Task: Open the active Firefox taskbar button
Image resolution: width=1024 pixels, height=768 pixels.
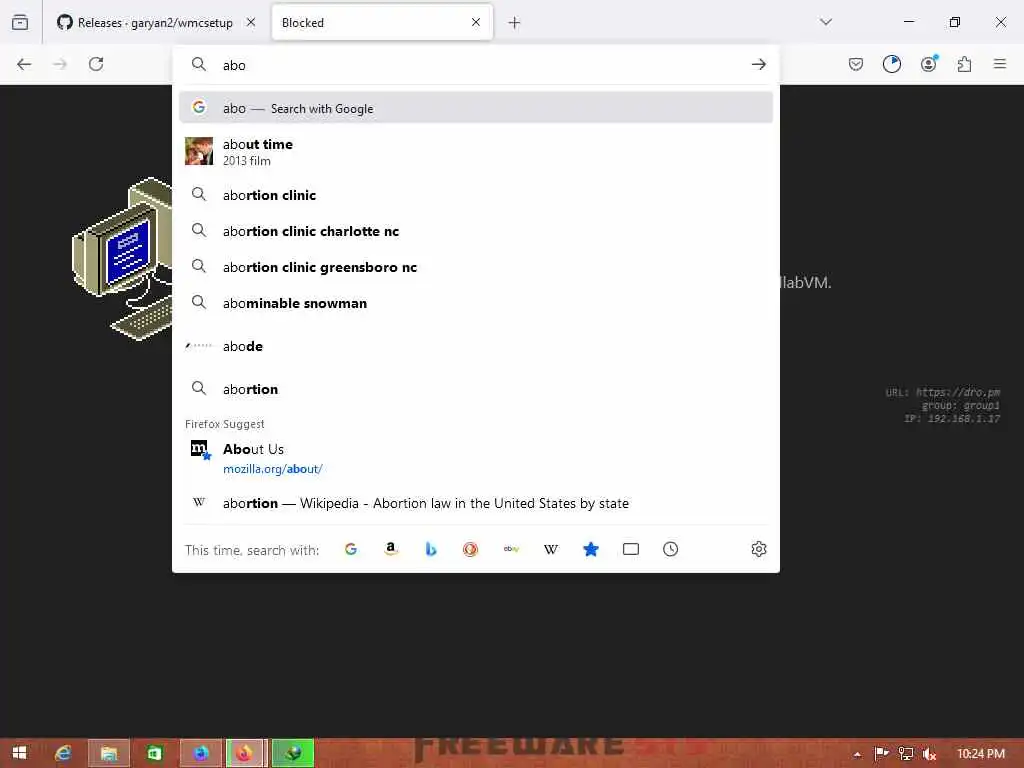Action: coord(245,753)
